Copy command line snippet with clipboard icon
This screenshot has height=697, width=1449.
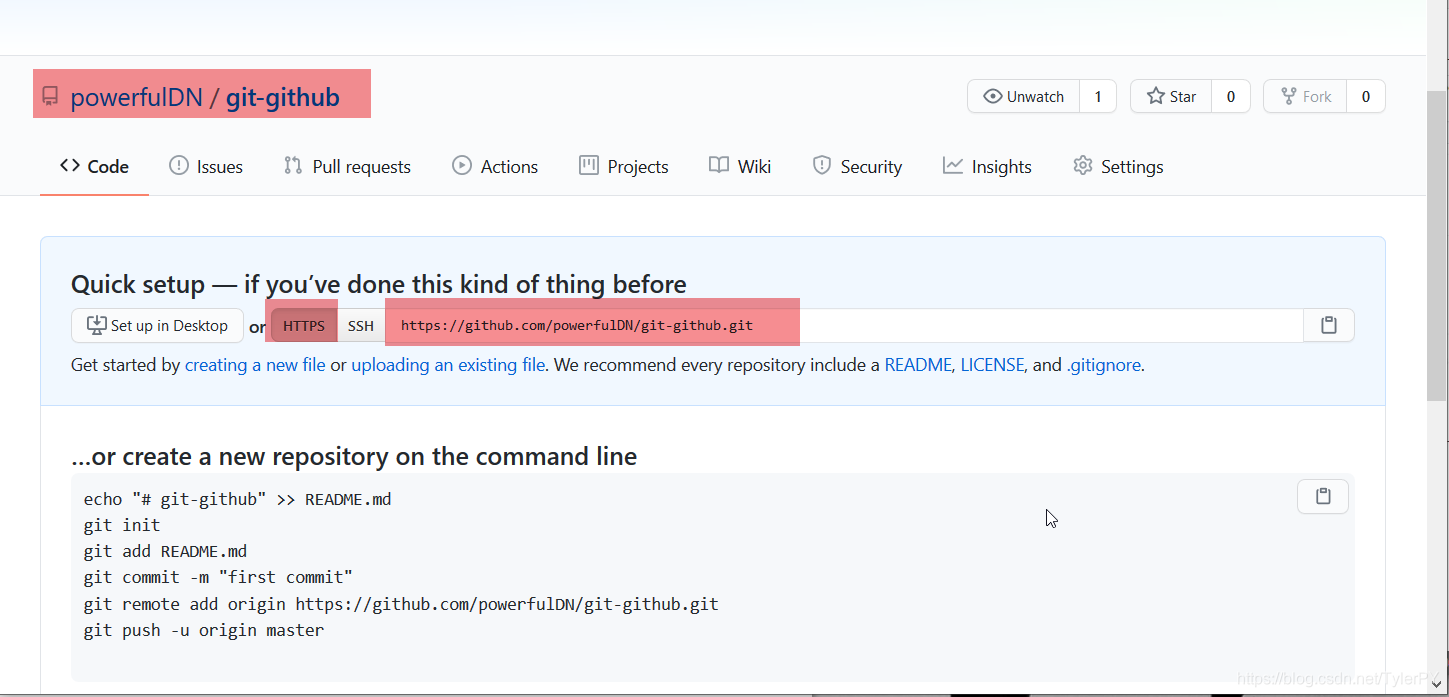point(1323,496)
